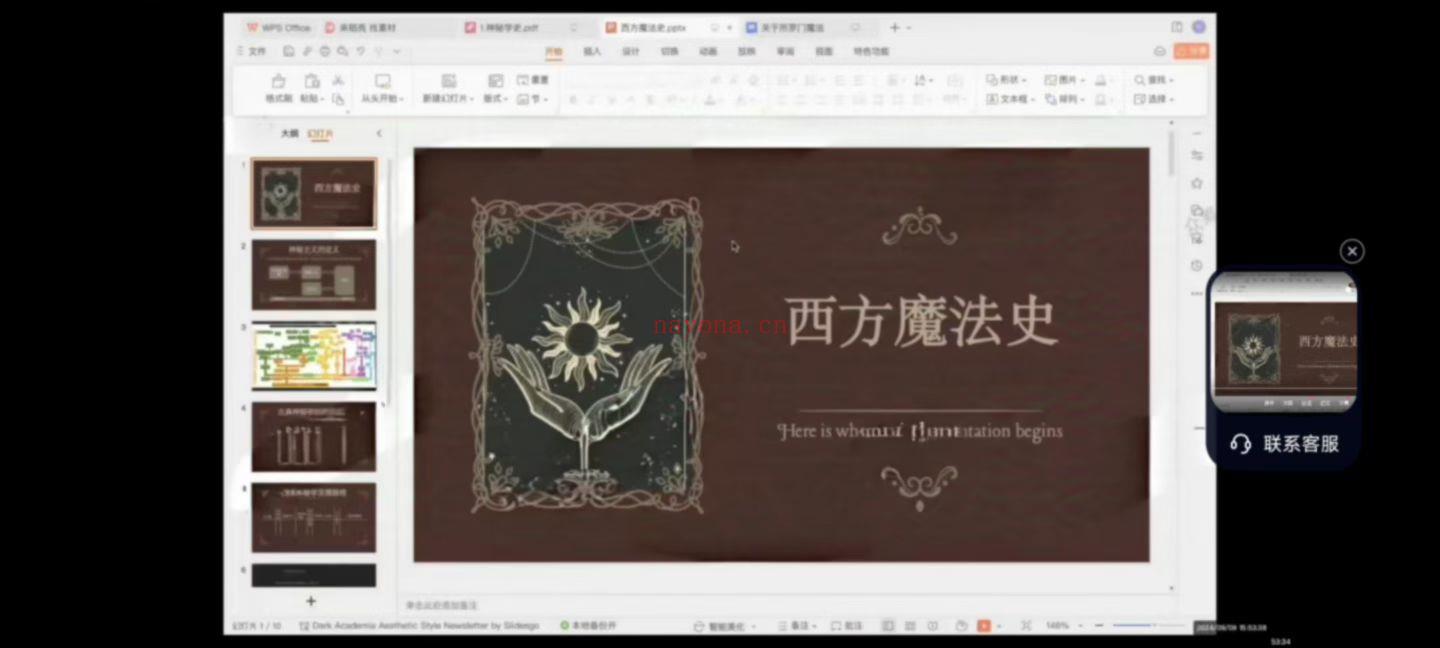This screenshot has width=1440, height=648.
Task: Switch to the 1.神秘学史.pdf document tab
Action: coord(522,27)
